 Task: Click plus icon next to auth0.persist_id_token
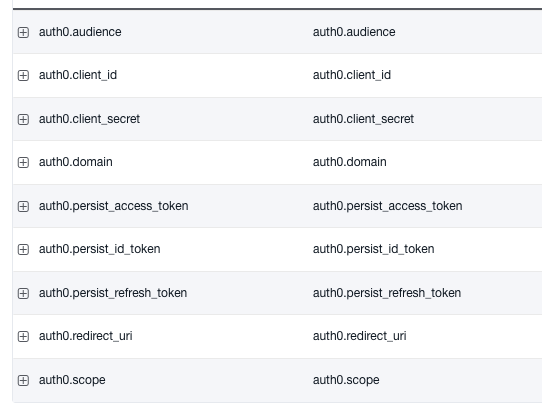click(x=23, y=249)
